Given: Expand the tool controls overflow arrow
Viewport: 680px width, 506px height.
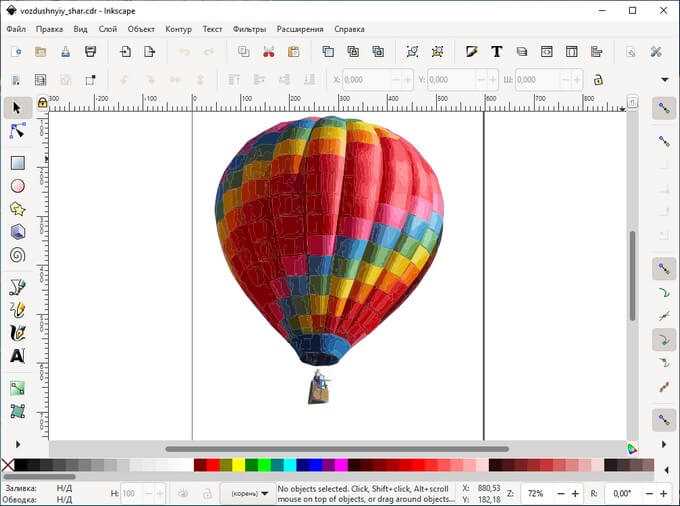Looking at the screenshot, I should pos(665,80).
